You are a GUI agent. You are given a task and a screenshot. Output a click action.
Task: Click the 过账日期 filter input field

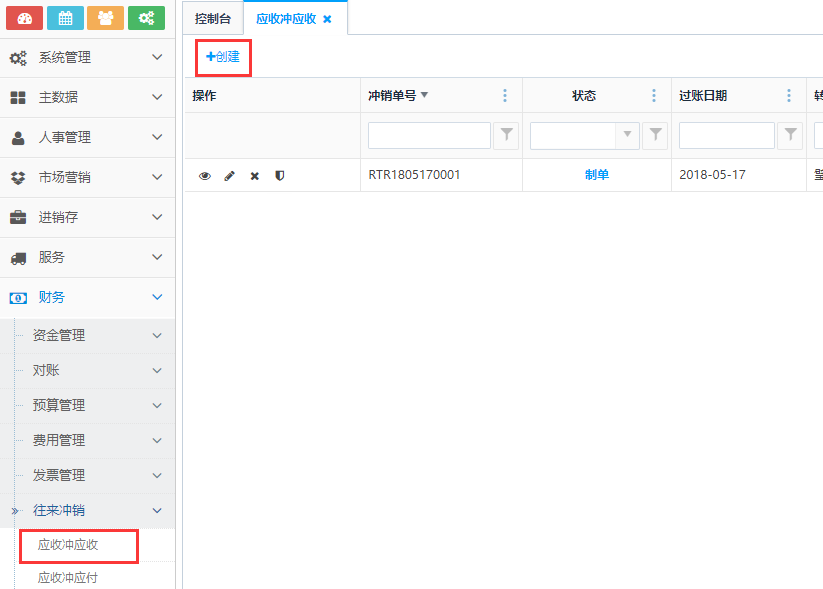coord(726,135)
